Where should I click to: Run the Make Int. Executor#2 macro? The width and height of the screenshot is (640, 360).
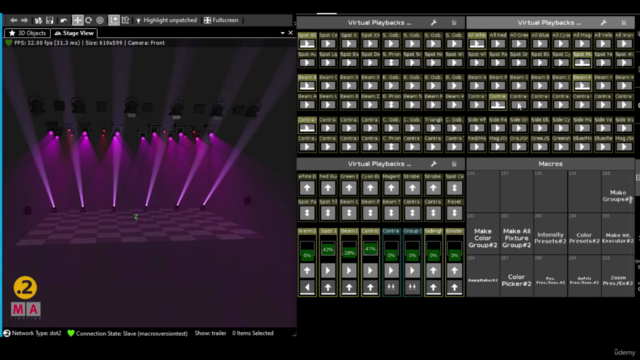(618, 234)
